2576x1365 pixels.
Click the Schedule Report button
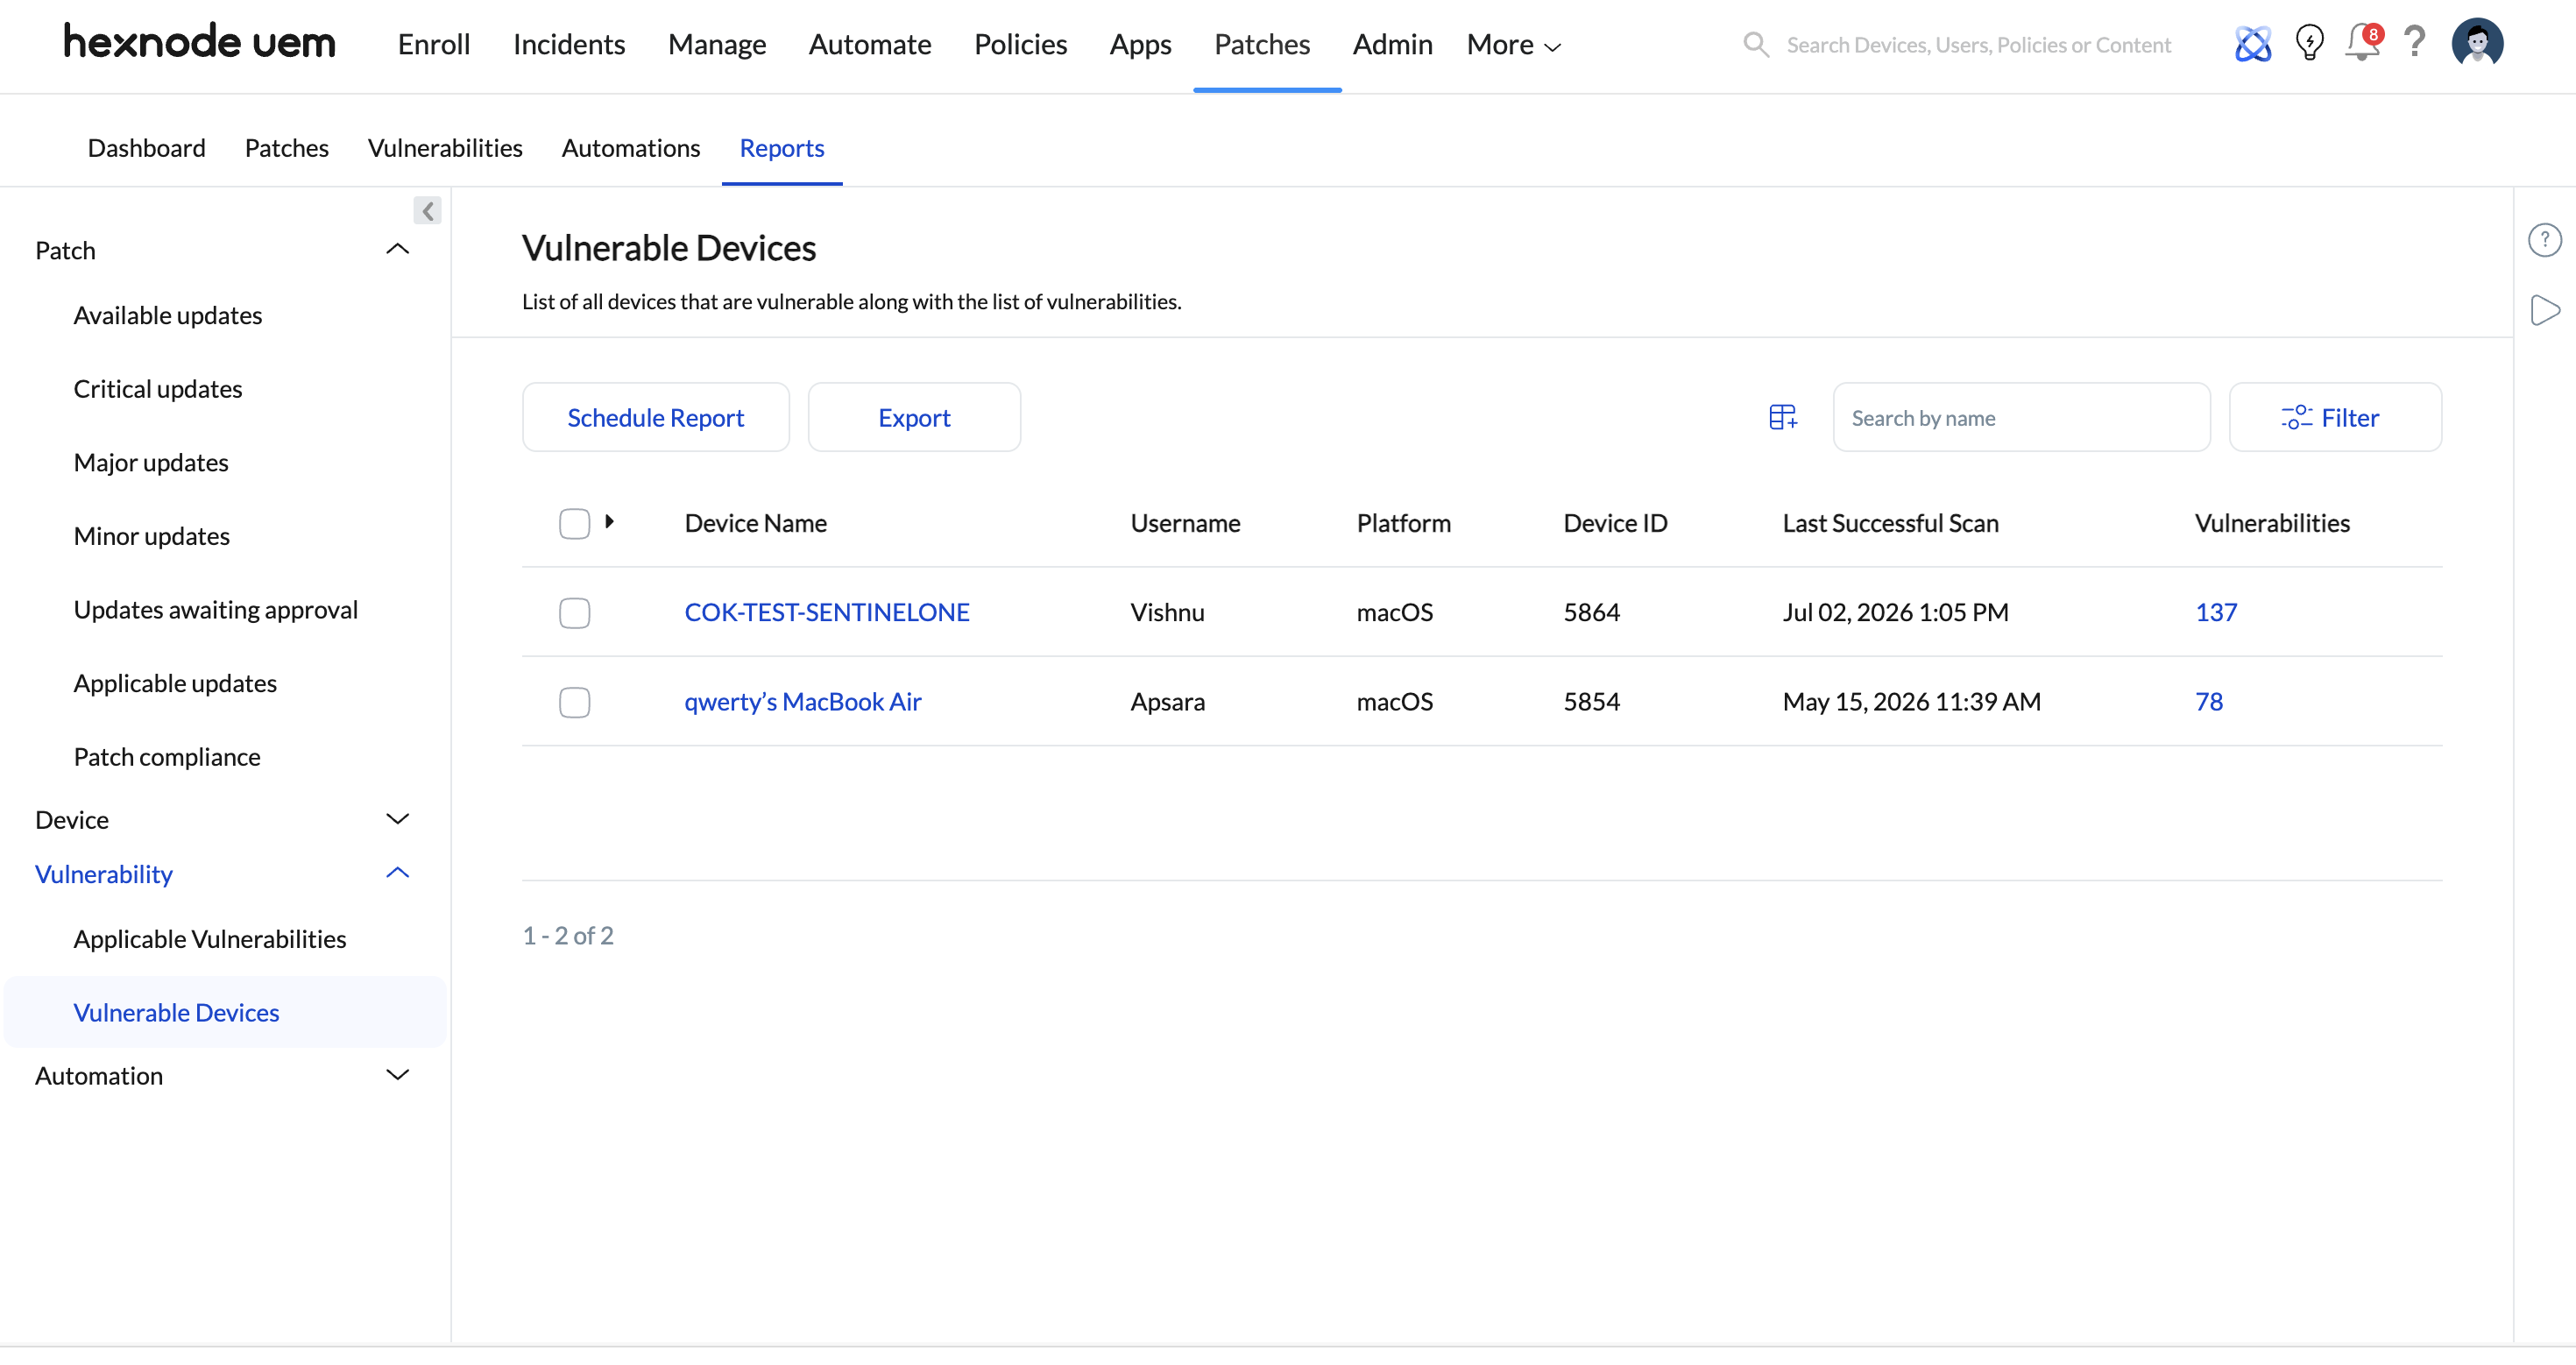pyautogui.click(x=655, y=417)
